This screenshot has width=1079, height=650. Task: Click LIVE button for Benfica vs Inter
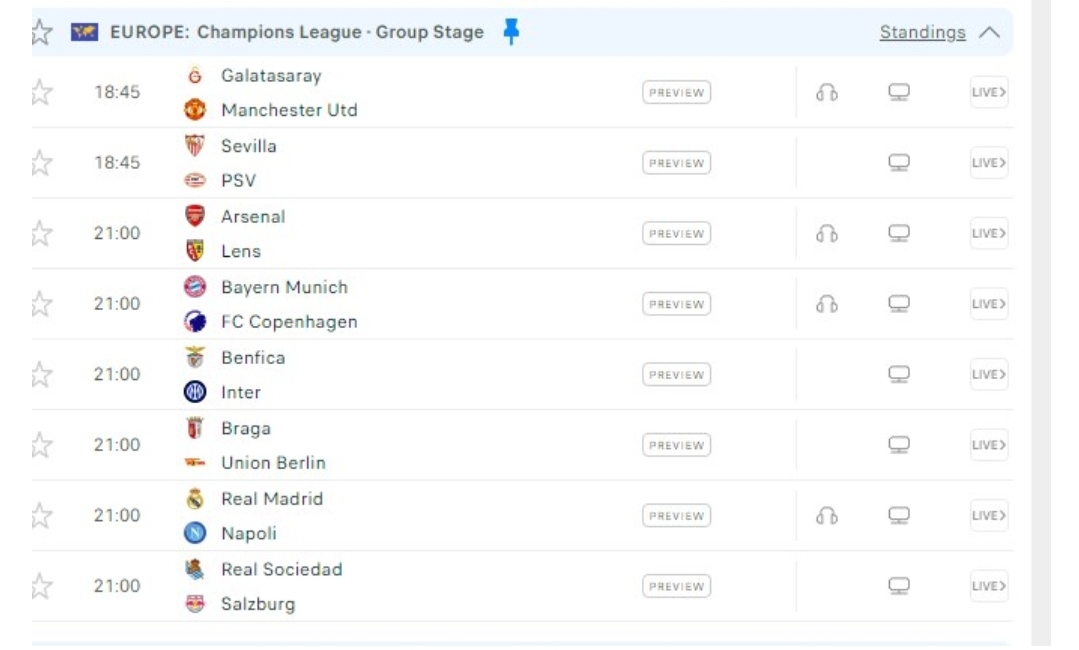pos(988,375)
